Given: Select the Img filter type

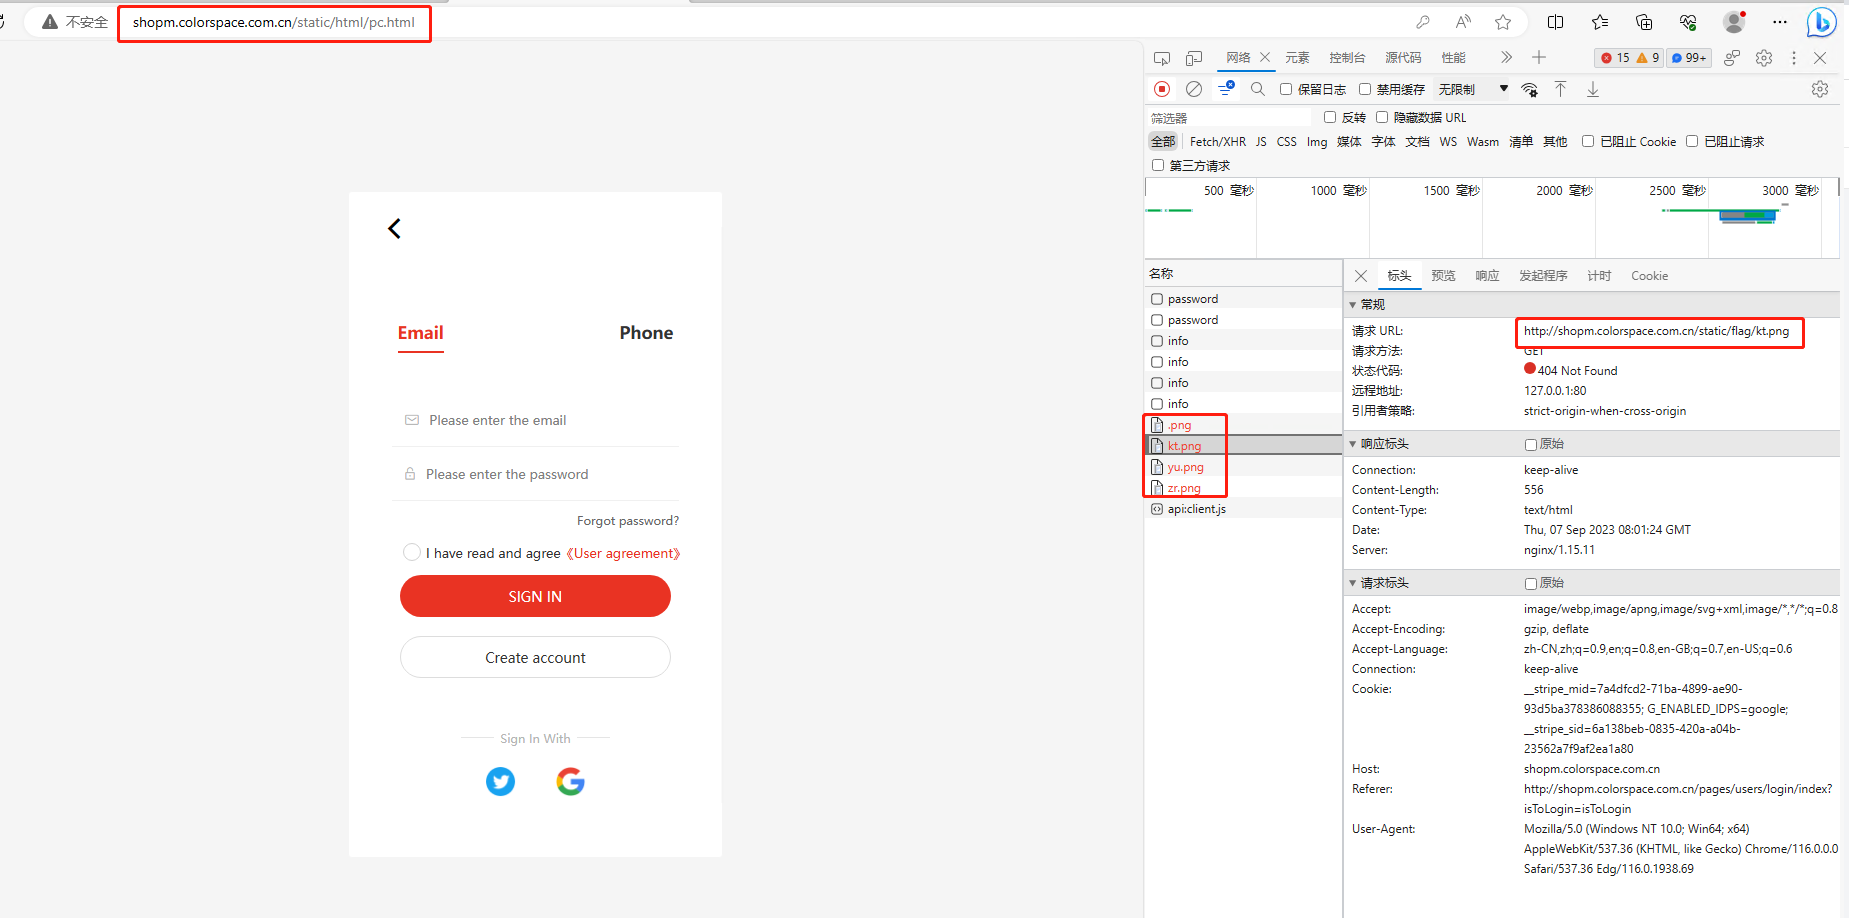Looking at the screenshot, I should point(1317,142).
